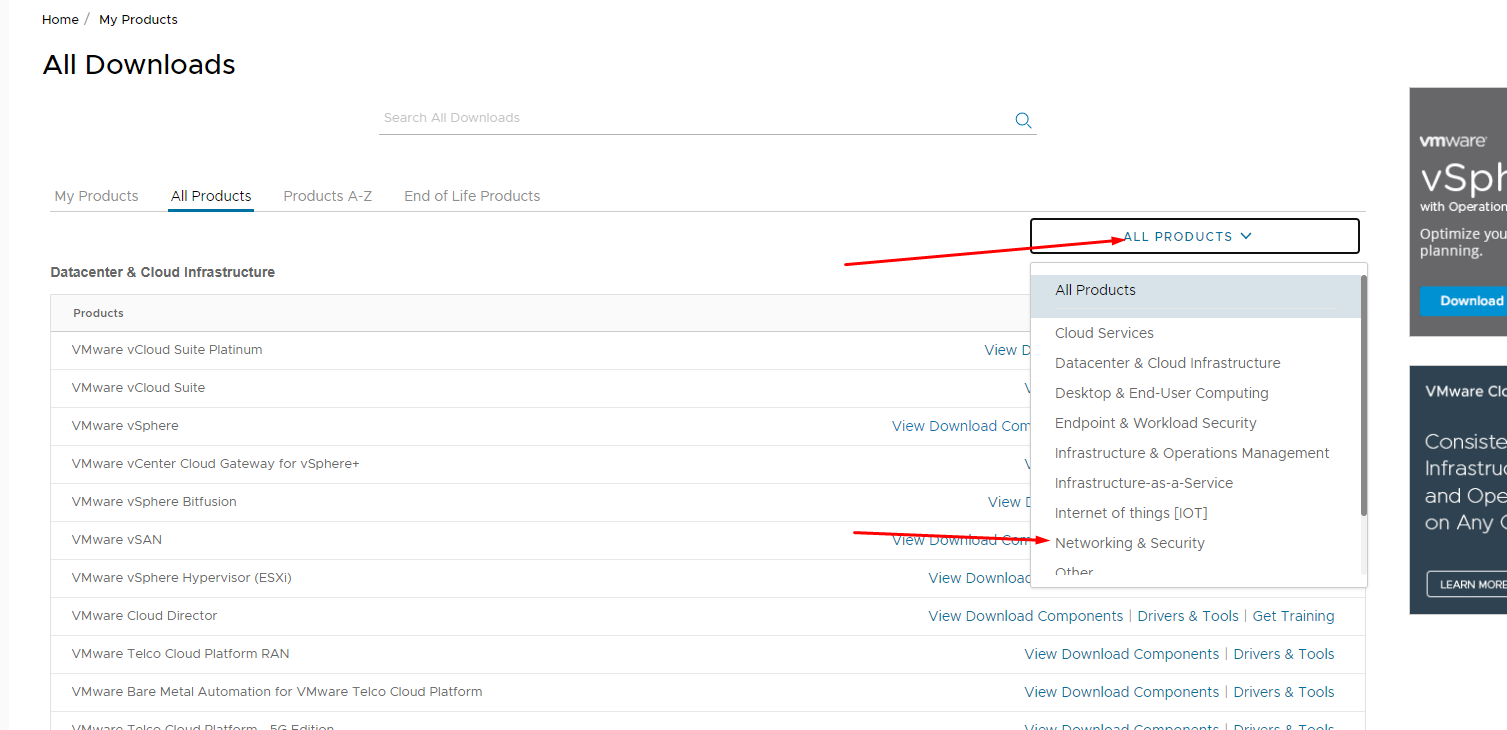View Download Components for vSphere Hypervisor (ESXi)
The width and height of the screenshot is (1507, 730).
(x=979, y=578)
